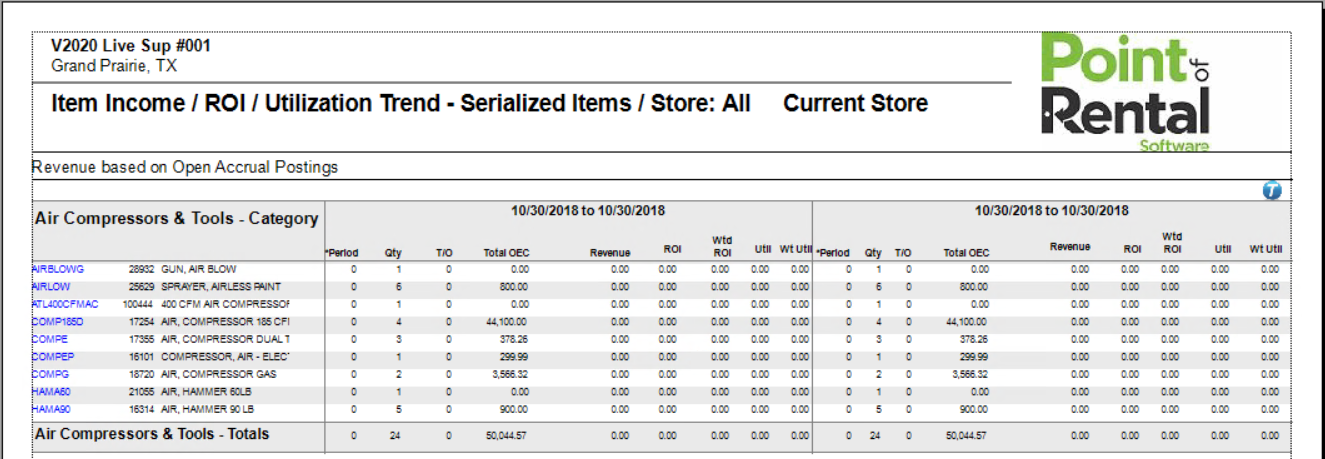Click the V2020 Live Sup #001 store name
The image size is (1325, 459).
click(x=131, y=47)
